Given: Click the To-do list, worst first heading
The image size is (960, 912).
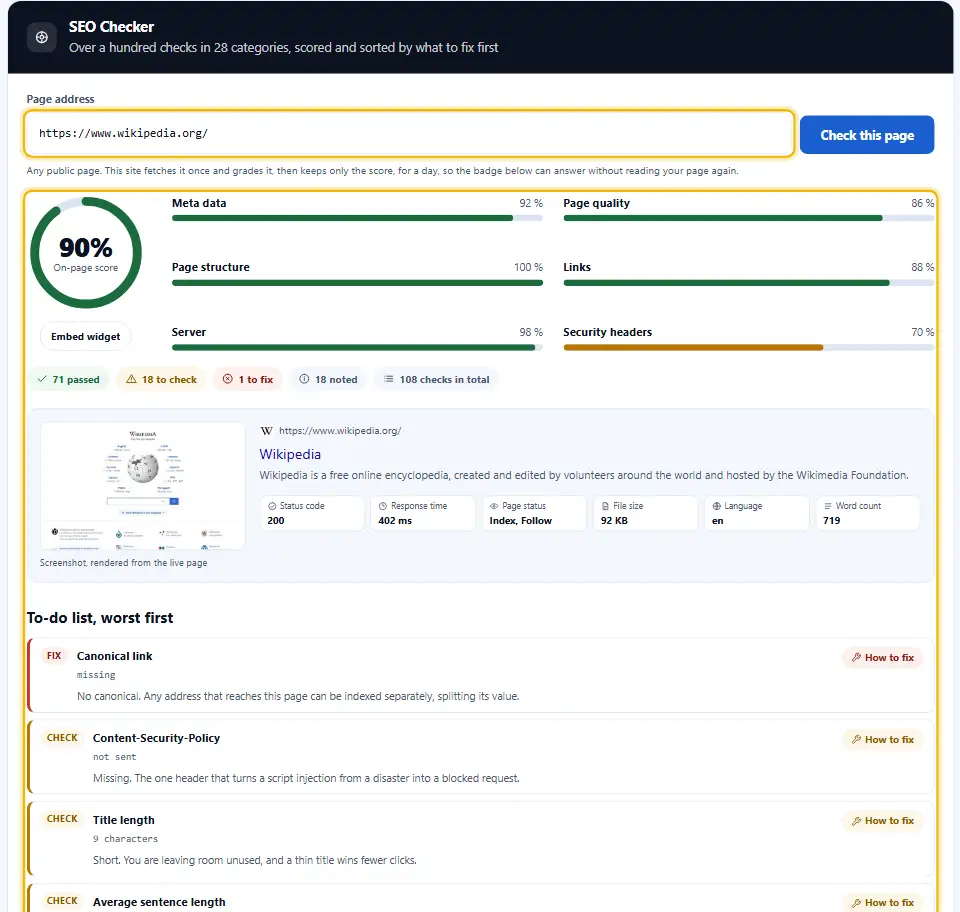Looking at the screenshot, I should coord(100,618).
